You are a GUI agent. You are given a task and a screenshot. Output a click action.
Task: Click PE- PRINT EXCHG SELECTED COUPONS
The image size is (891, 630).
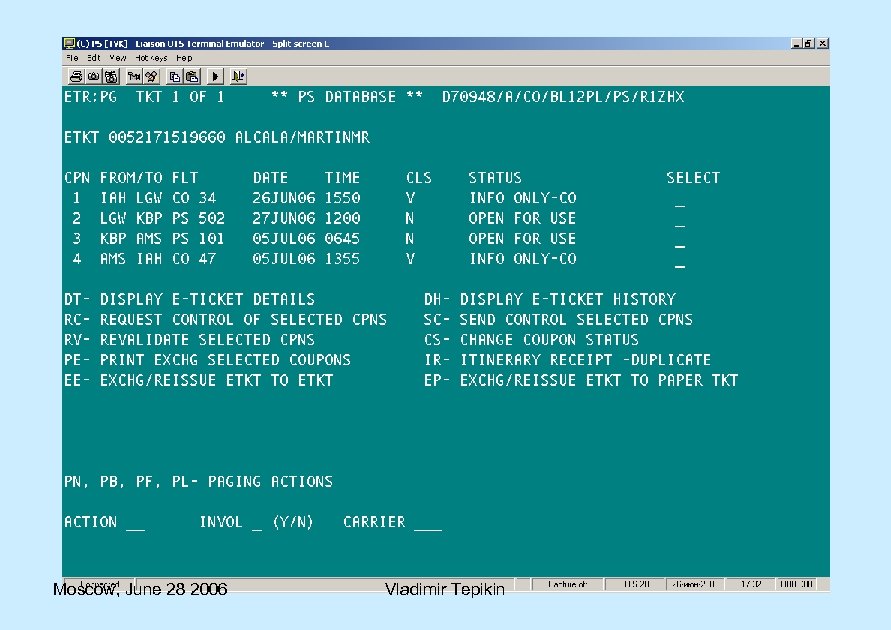point(207,360)
